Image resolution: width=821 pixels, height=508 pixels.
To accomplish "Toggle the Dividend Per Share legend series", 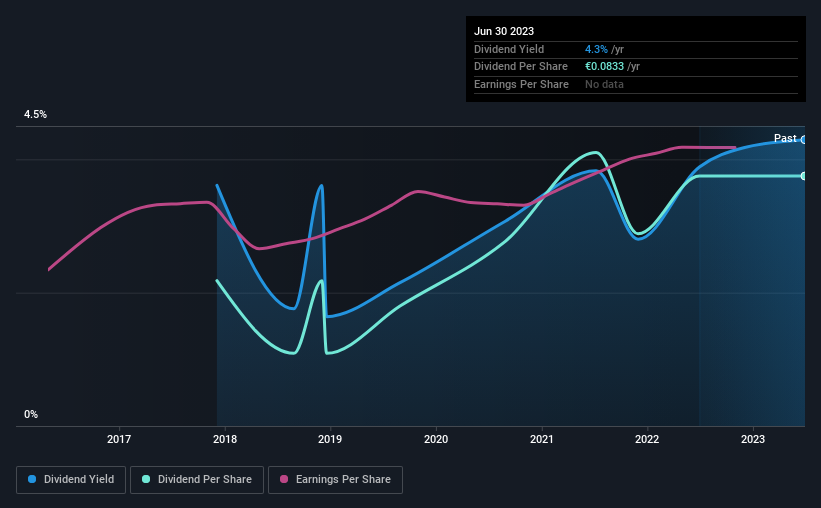I will point(197,480).
